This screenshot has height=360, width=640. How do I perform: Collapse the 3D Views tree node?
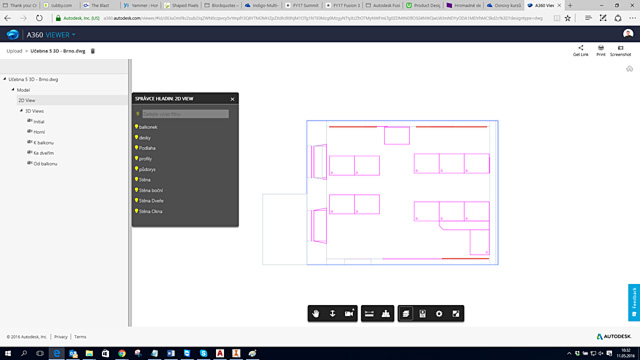coord(21,111)
